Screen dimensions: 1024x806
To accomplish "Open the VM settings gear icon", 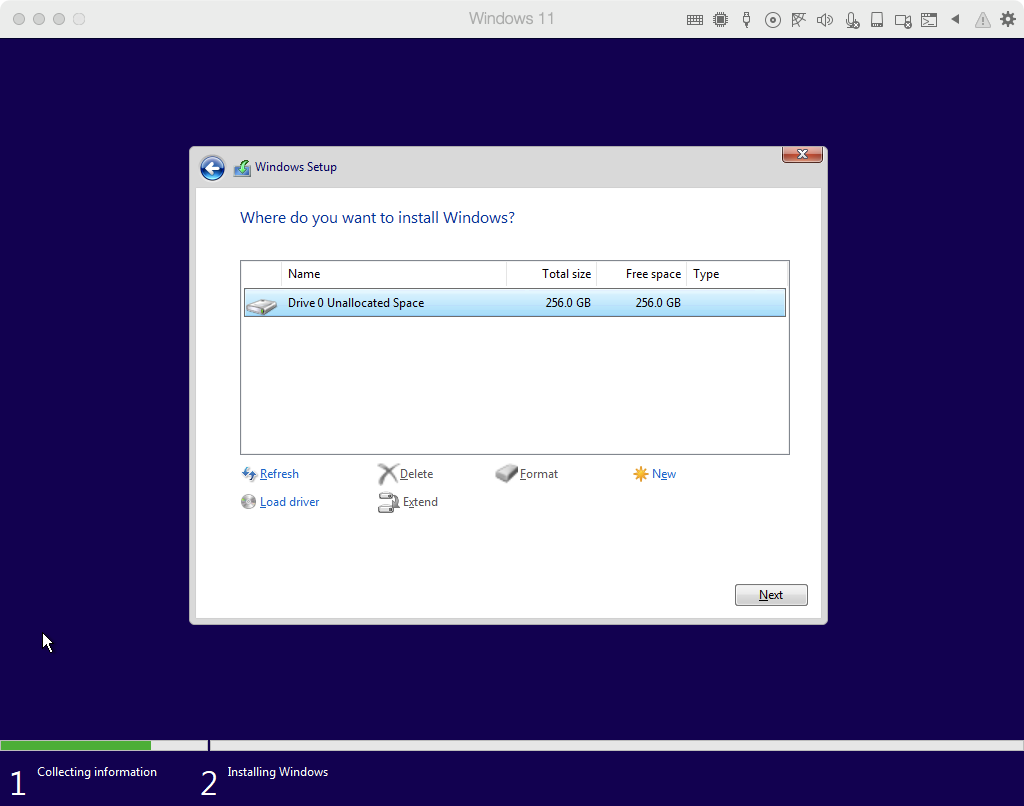I will coord(1008,19).
